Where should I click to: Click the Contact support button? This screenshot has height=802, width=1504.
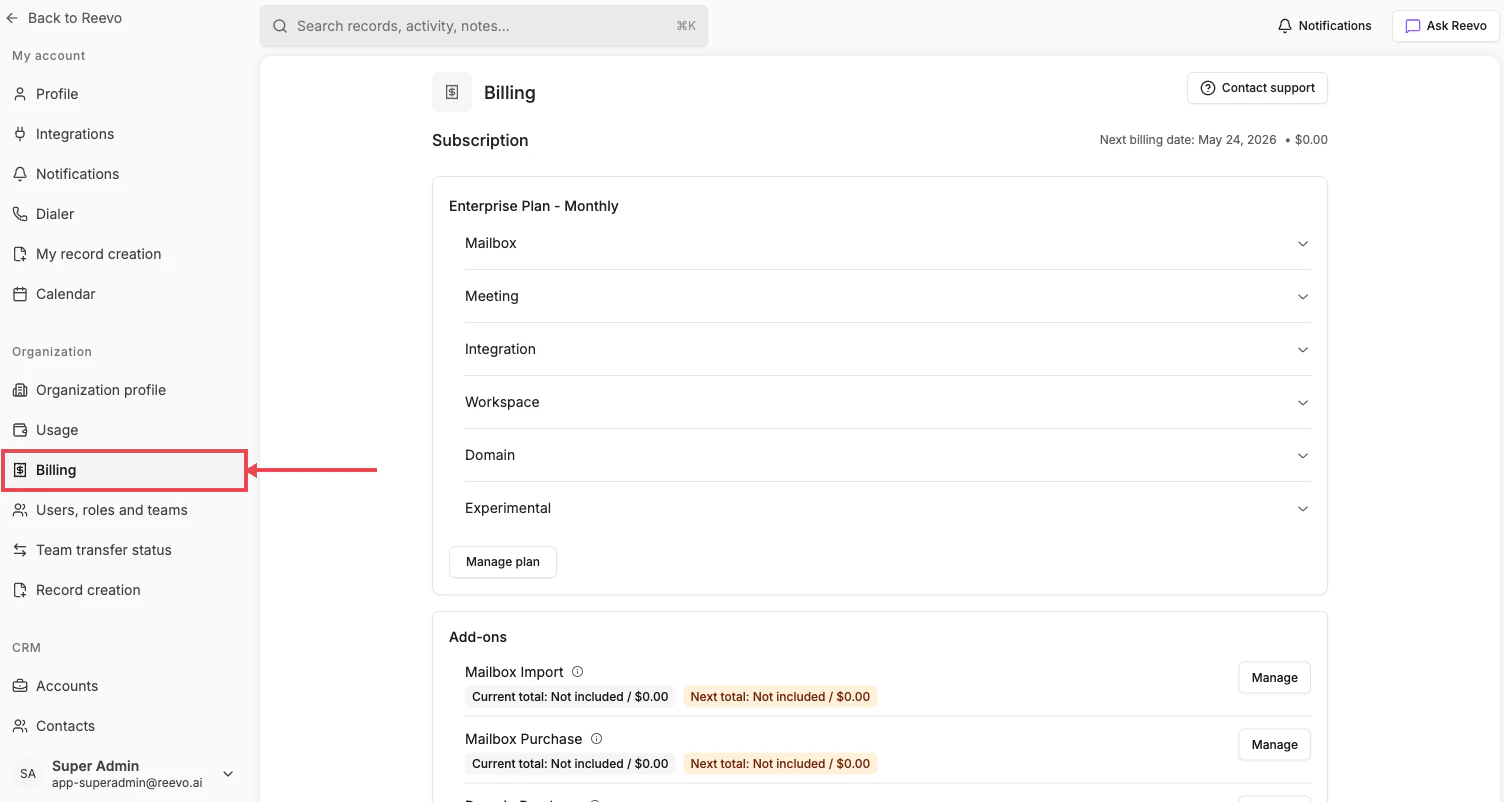1257,88
